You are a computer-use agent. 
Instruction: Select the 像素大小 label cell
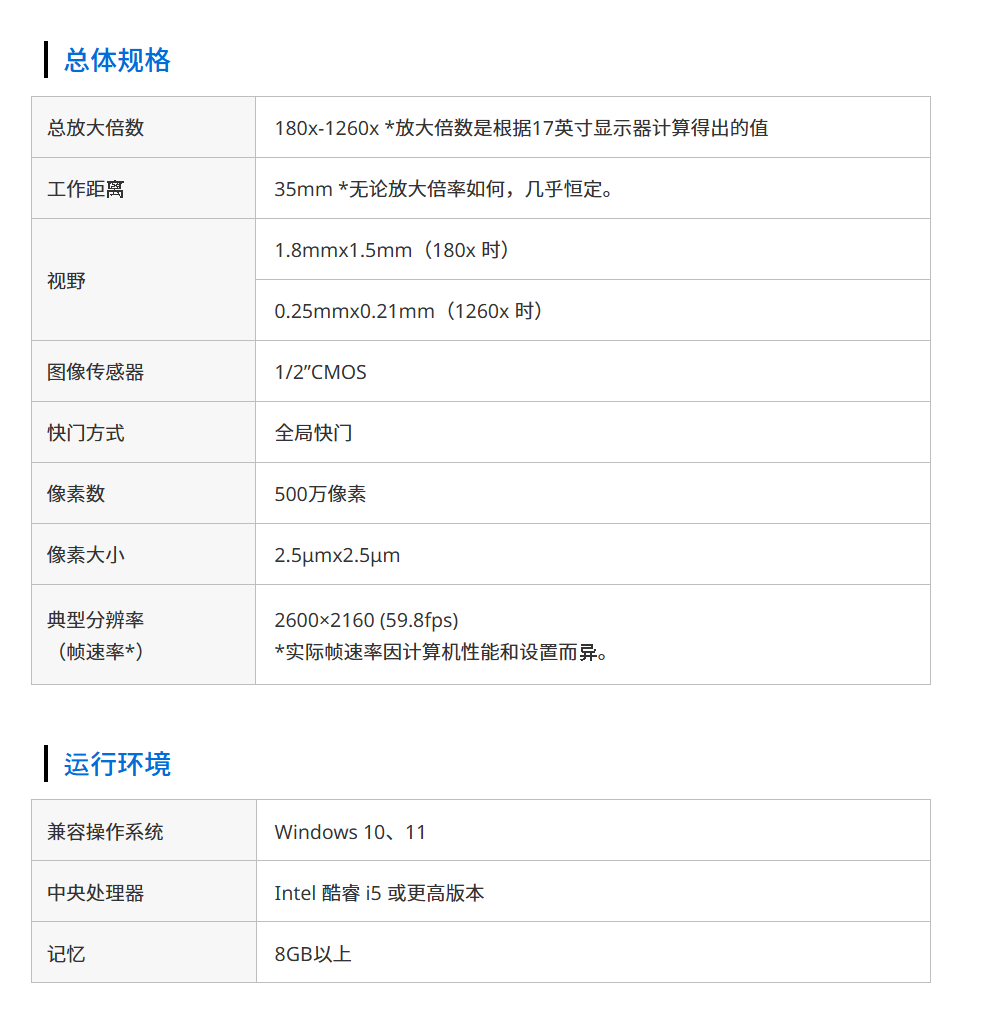tap(143, 555)
